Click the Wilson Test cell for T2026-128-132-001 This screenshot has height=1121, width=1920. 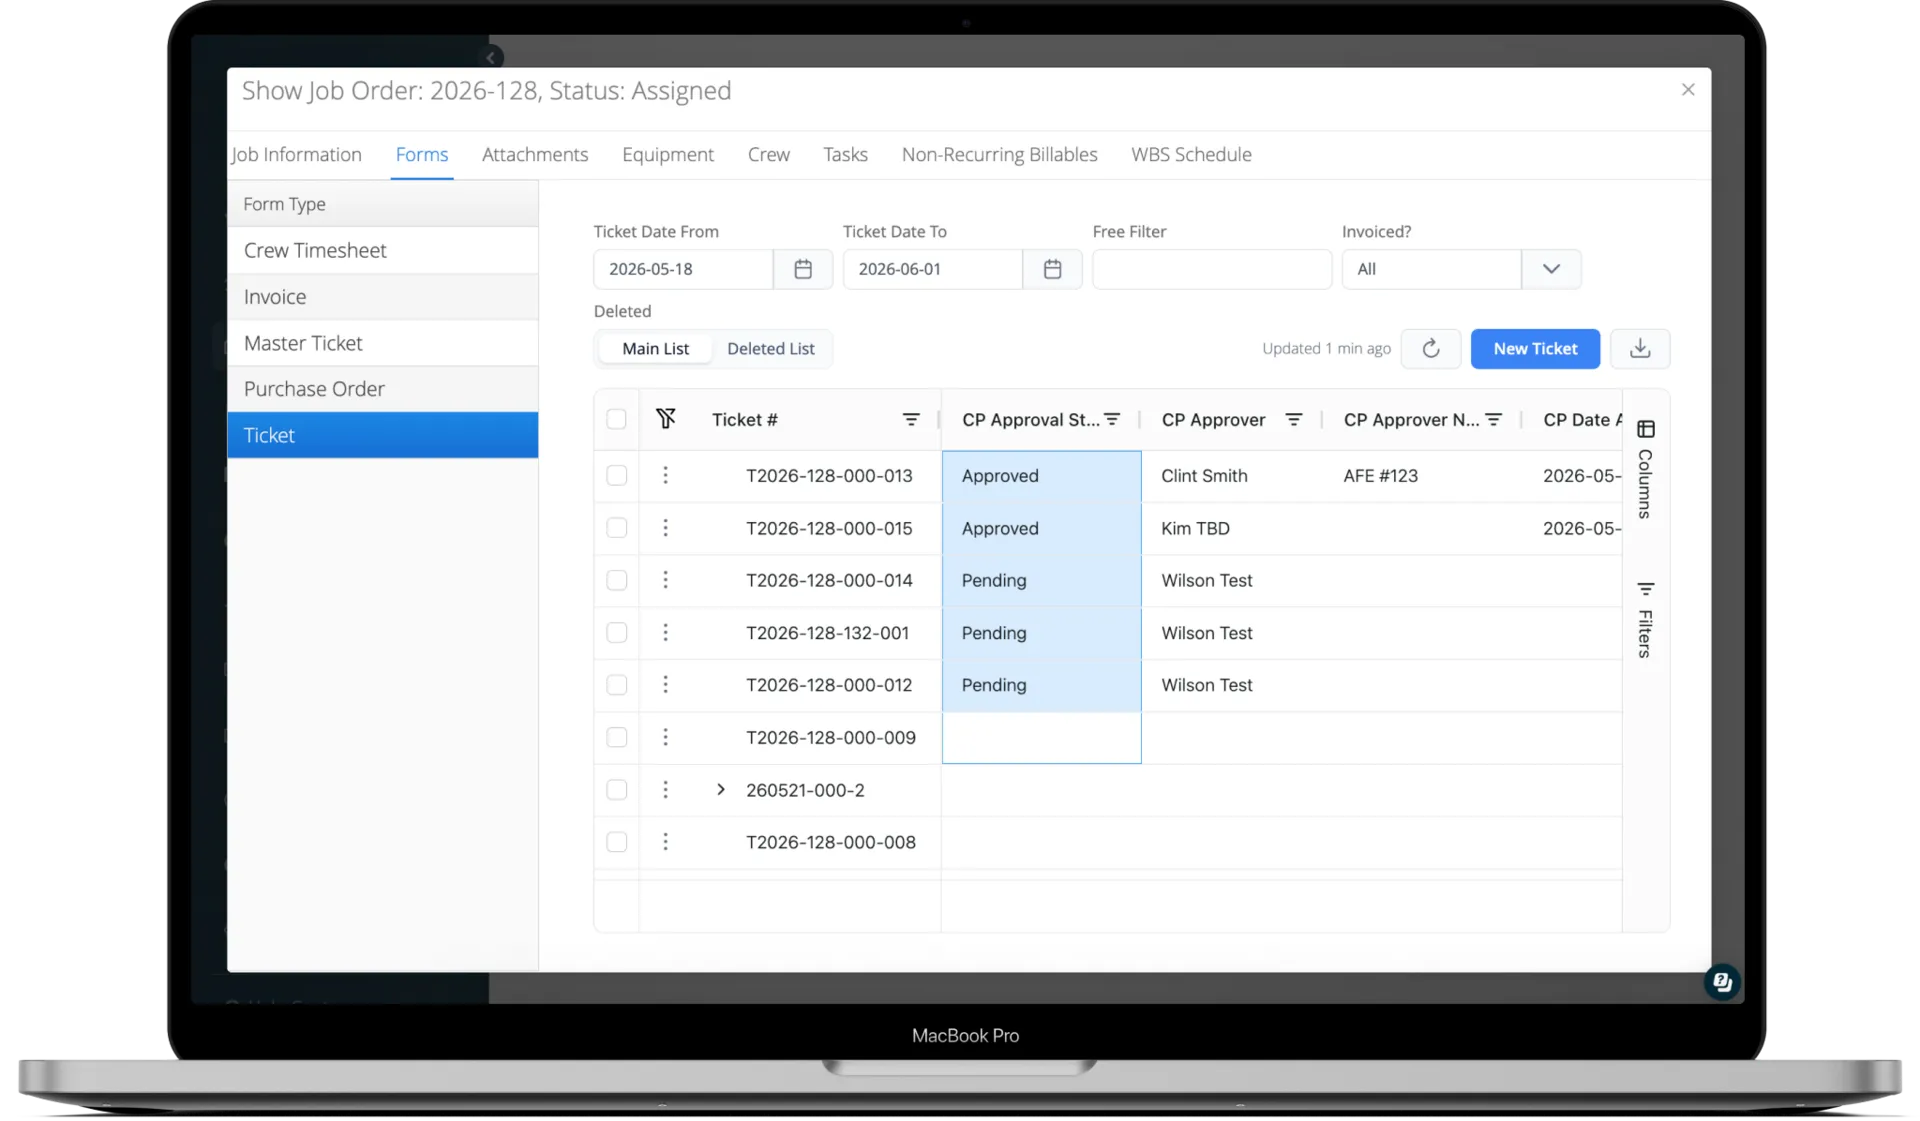[x=1231, y=633]
